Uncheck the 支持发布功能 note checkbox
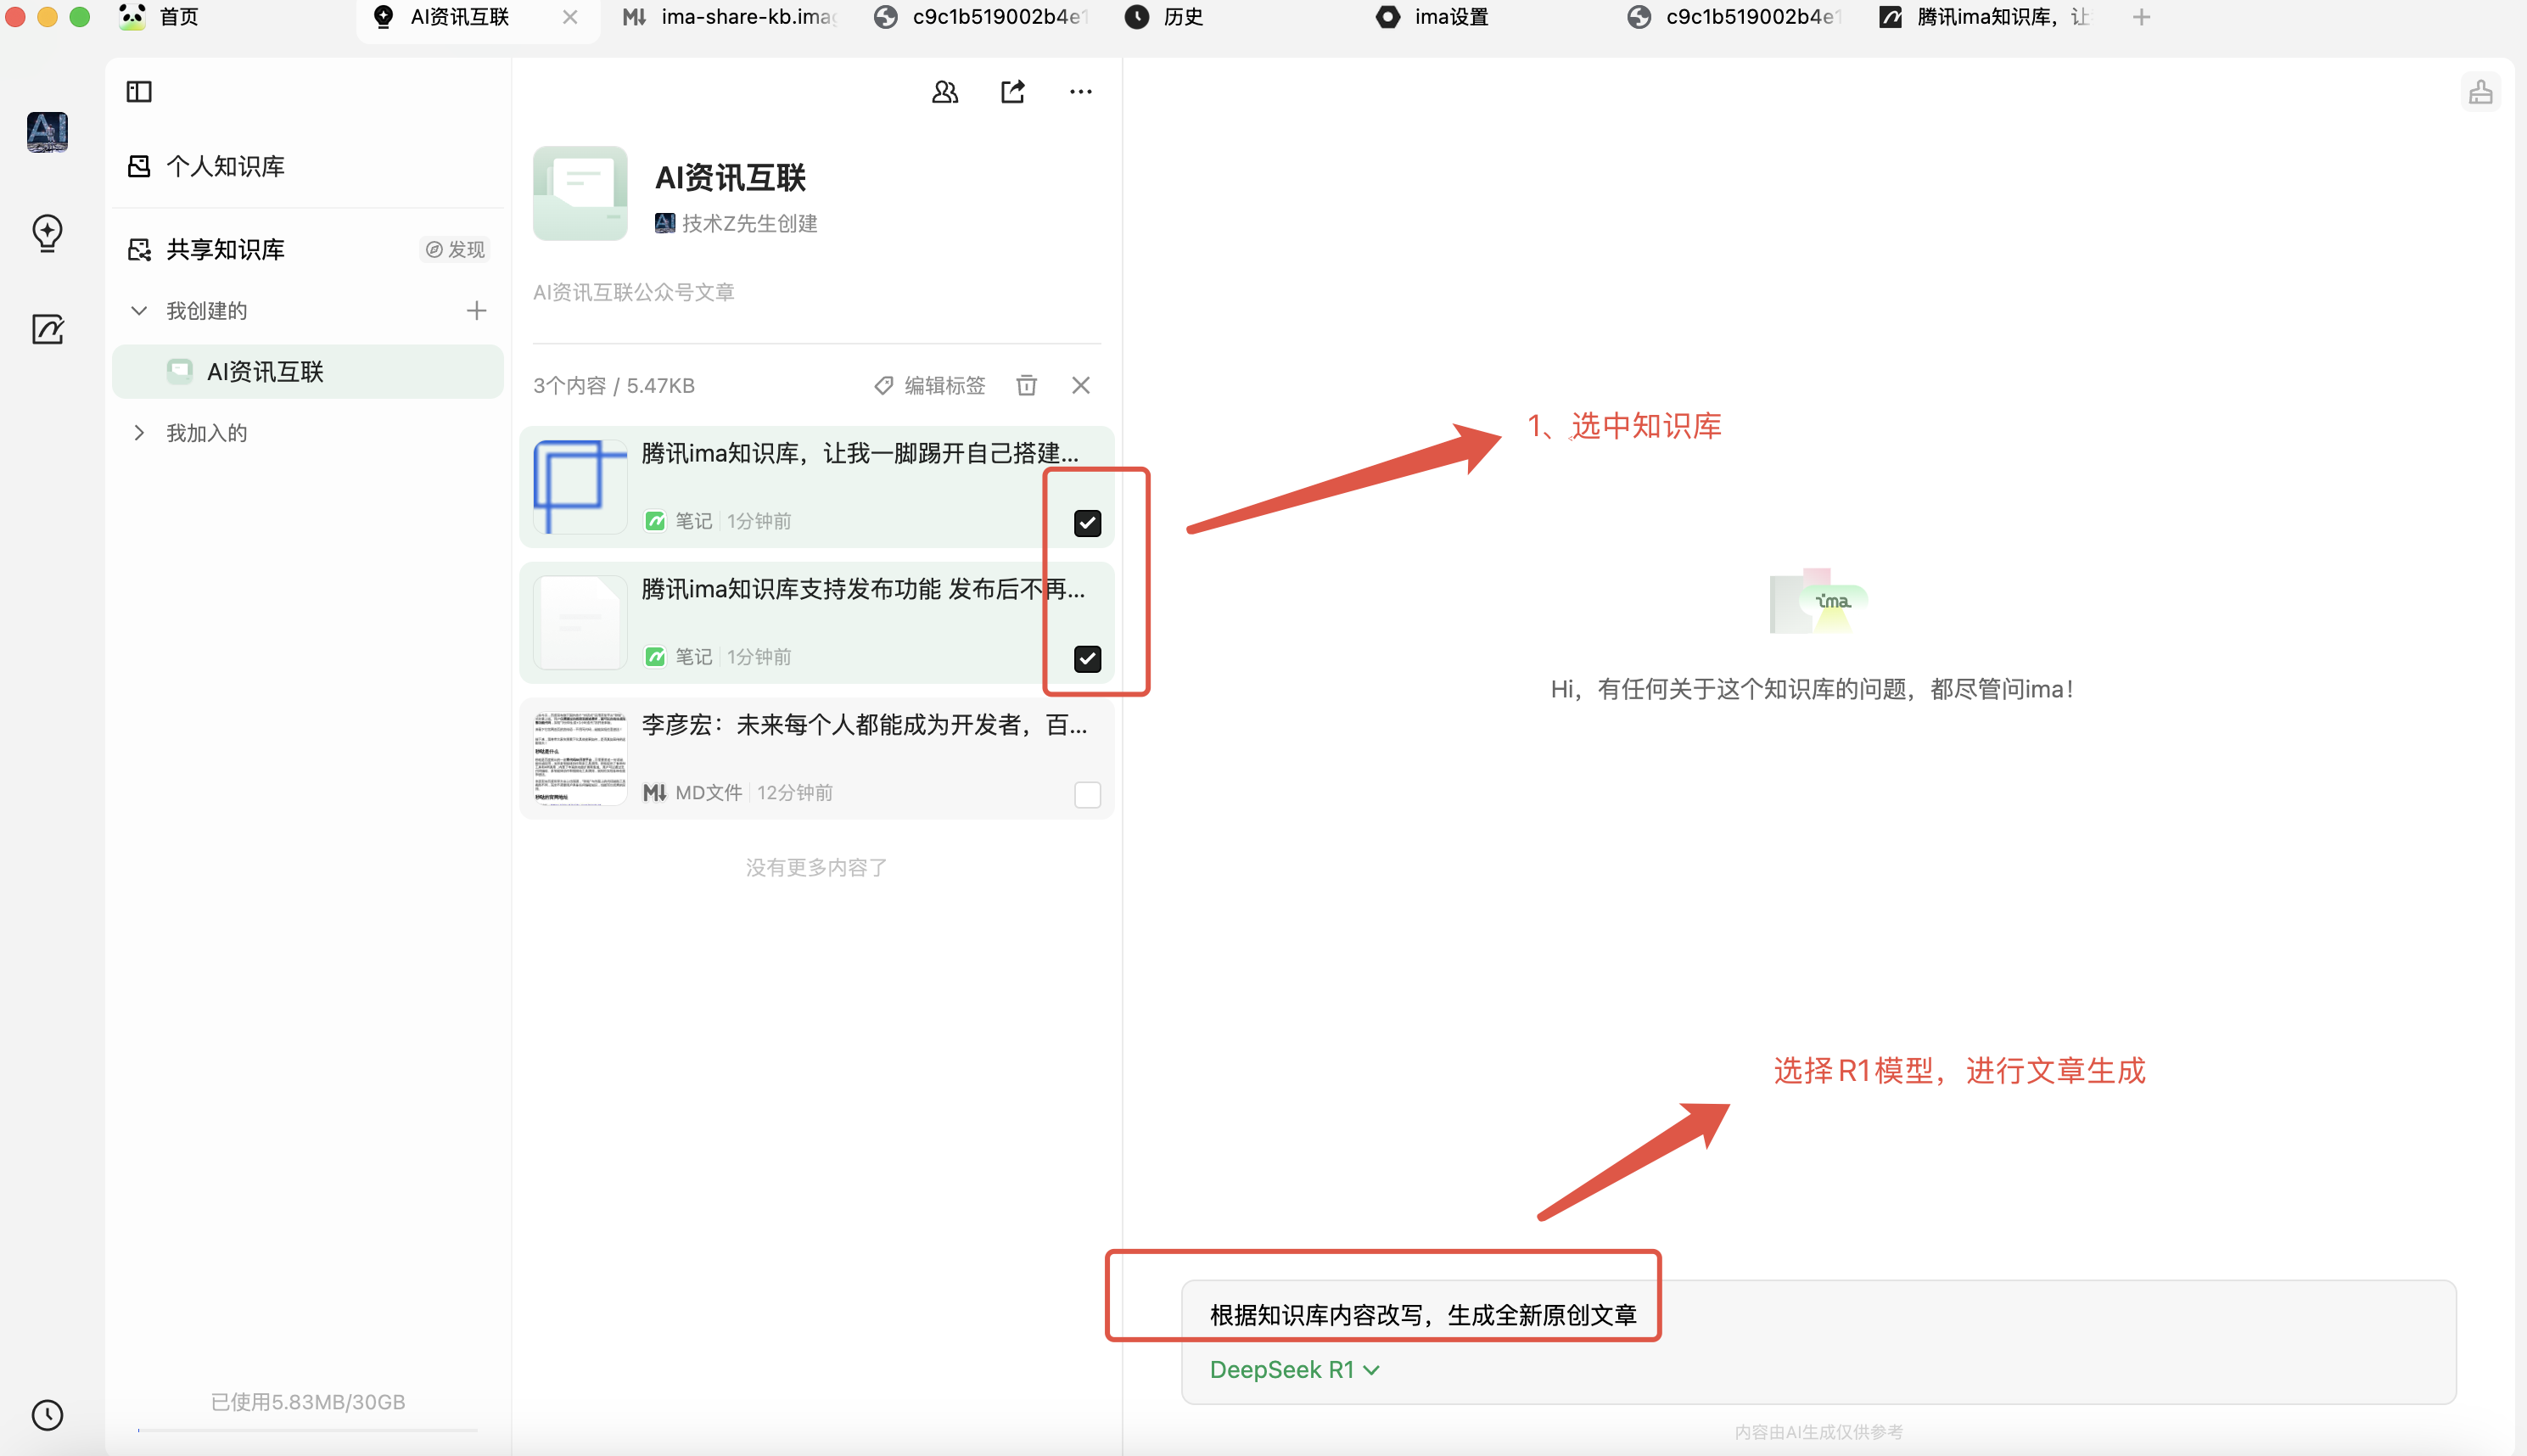This screenshot has width=2527, height=1456. click(x=1088, y=659)
